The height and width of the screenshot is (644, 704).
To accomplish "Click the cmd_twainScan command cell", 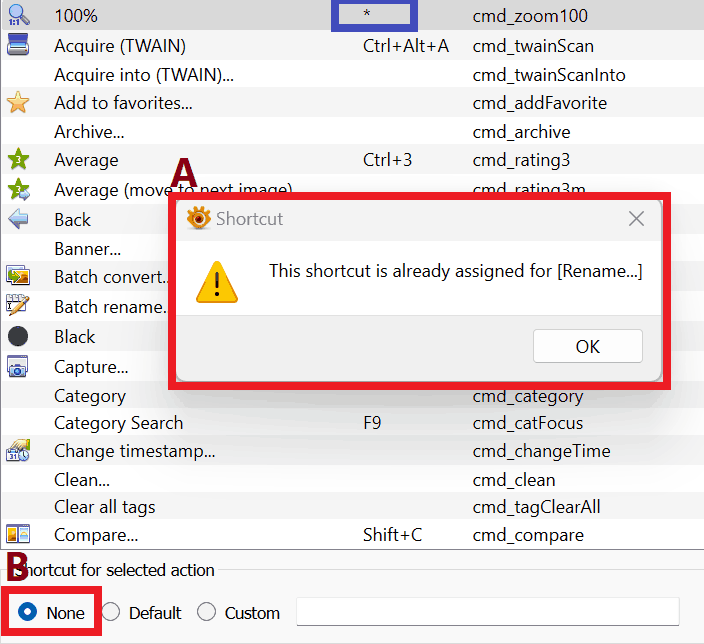I will point(533,46).
